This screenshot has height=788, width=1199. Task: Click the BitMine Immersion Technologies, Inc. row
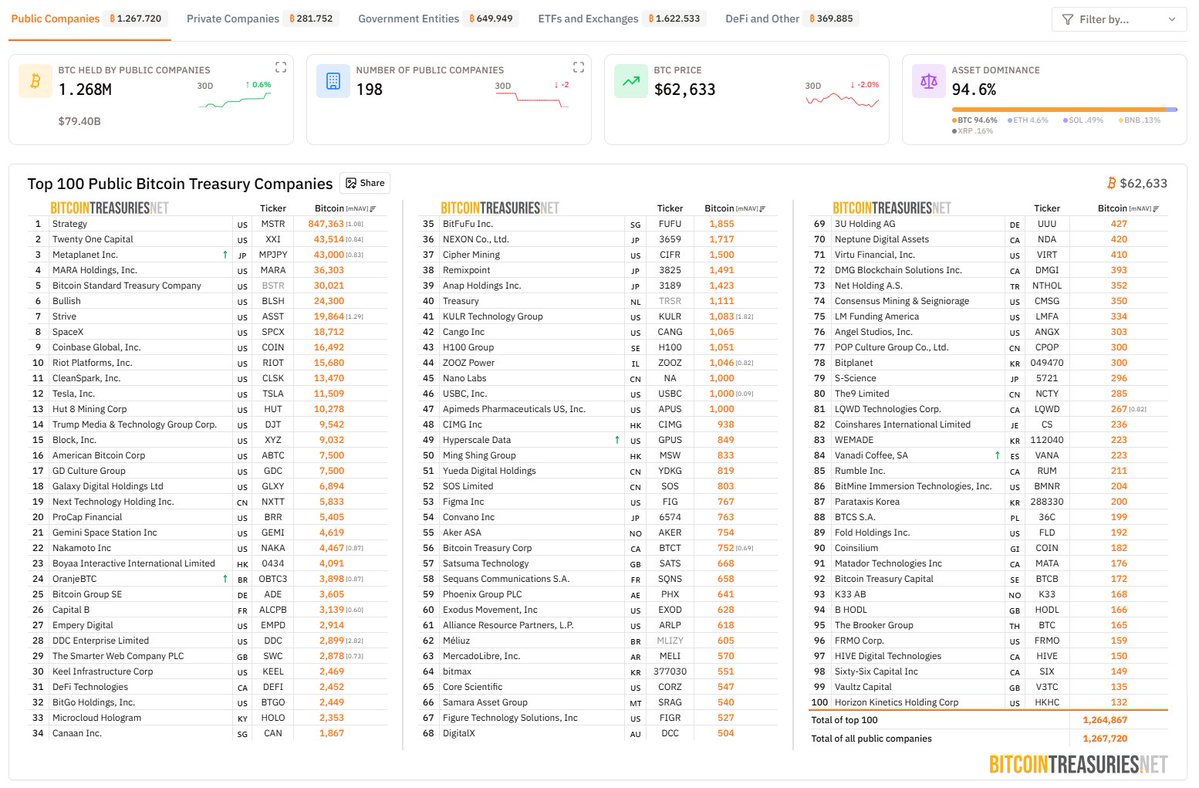tap(989, 486)
